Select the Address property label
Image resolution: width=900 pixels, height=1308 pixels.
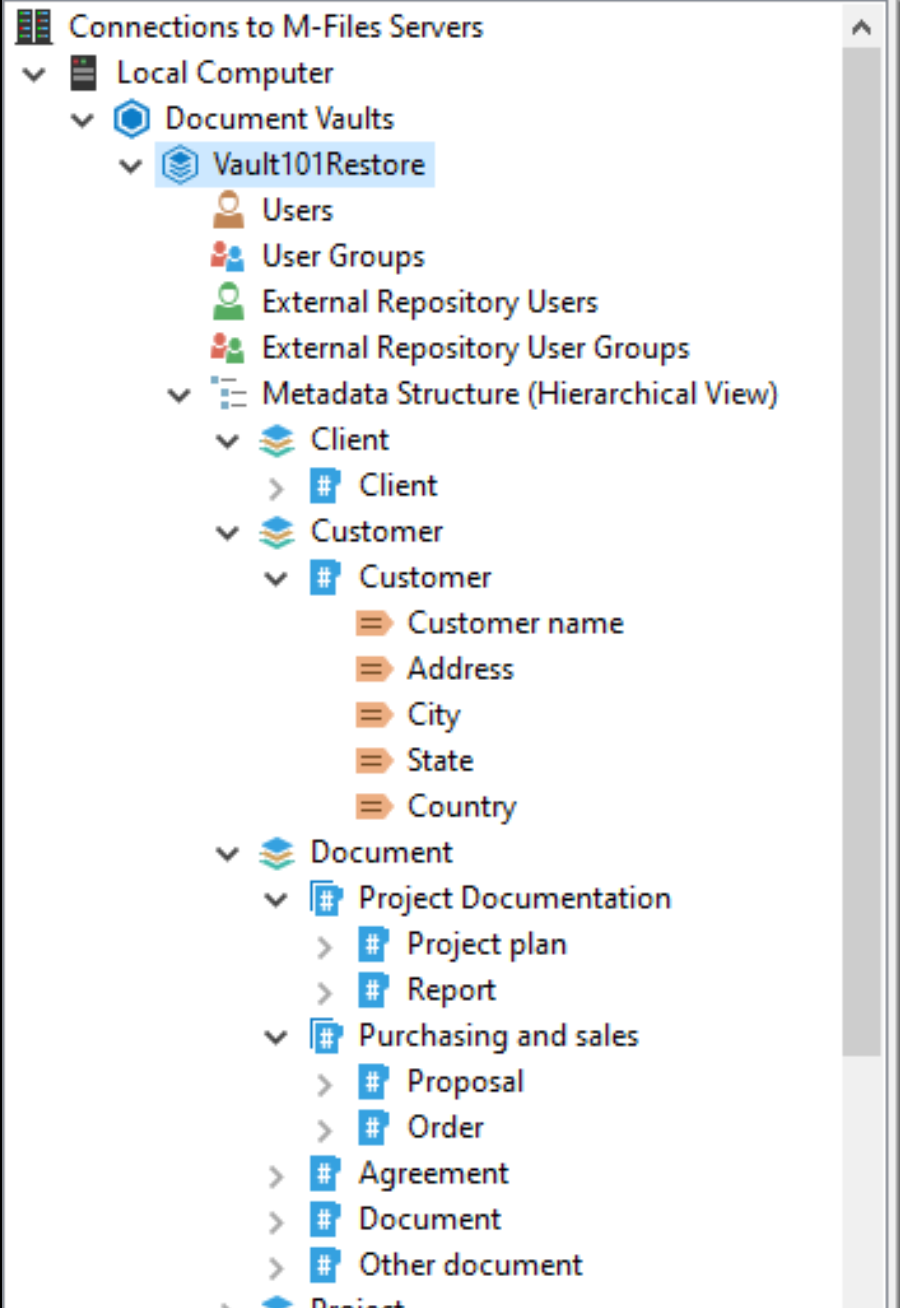460,669
